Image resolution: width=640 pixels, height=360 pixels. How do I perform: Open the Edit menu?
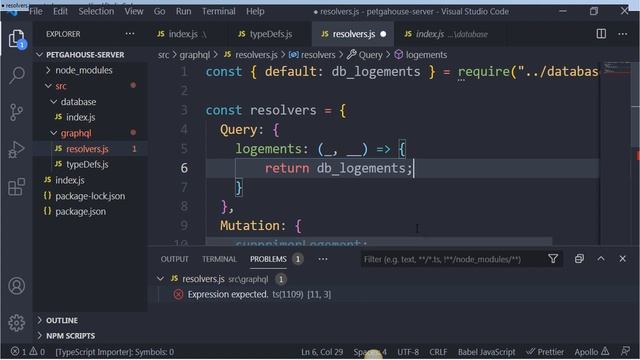[60, 11]
